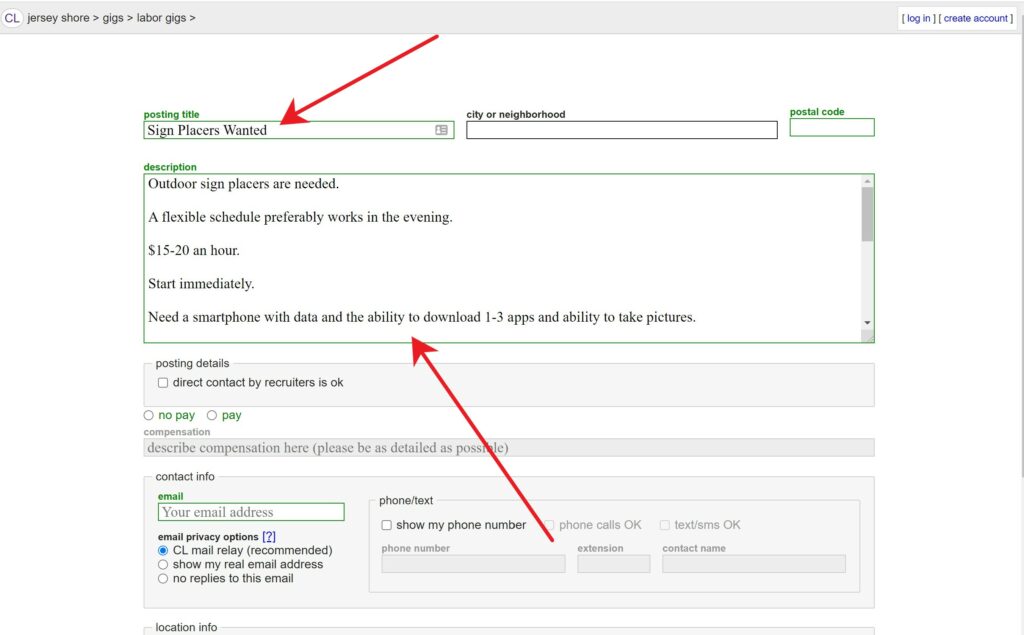Open the gigs breadcrumb link
The image size is (1024, 635).
[113, 18]
